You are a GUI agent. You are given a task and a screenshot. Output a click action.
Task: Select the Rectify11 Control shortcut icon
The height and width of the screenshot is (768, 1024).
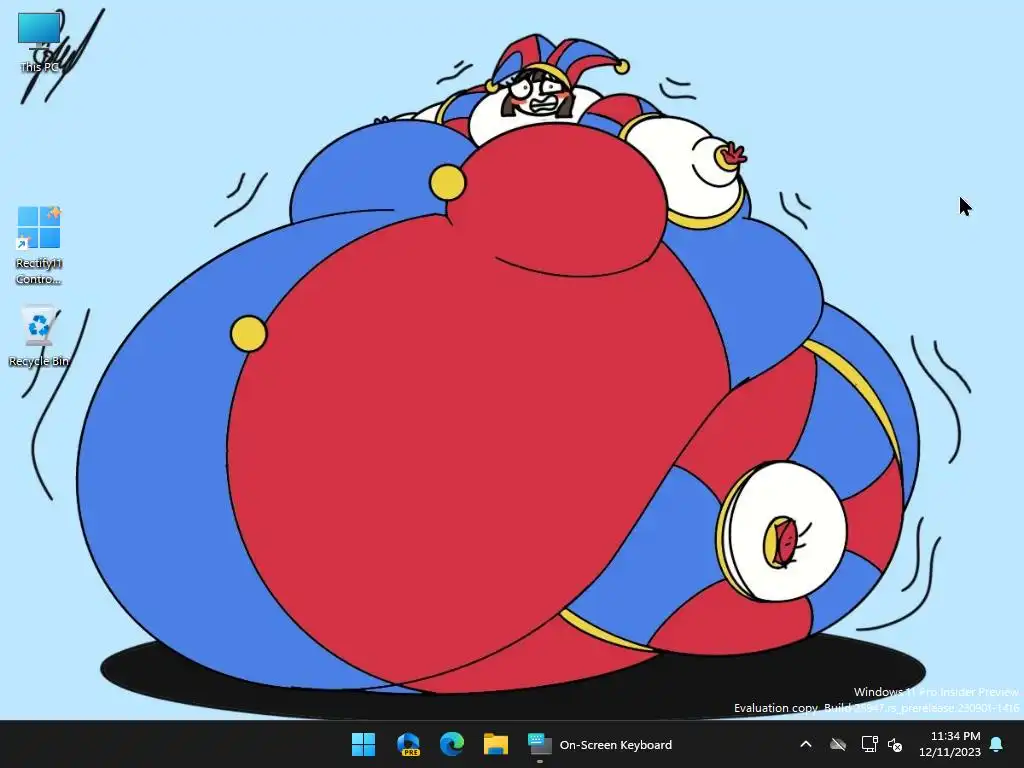39,246
